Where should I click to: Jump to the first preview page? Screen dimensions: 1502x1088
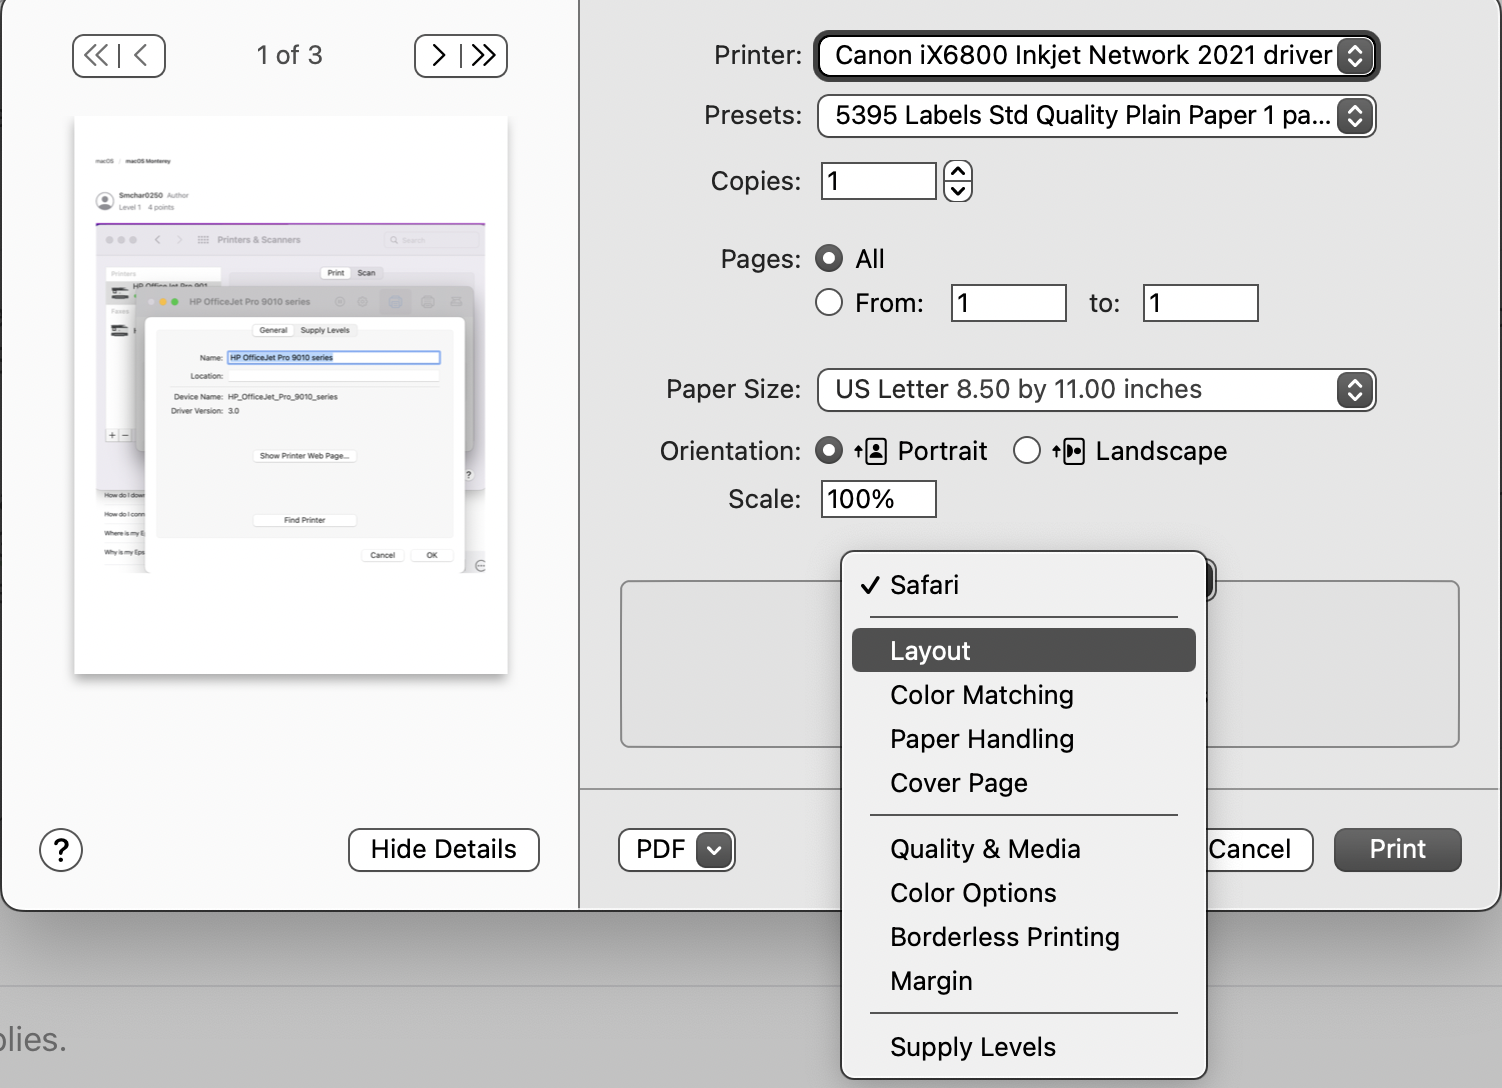(97, 56)
